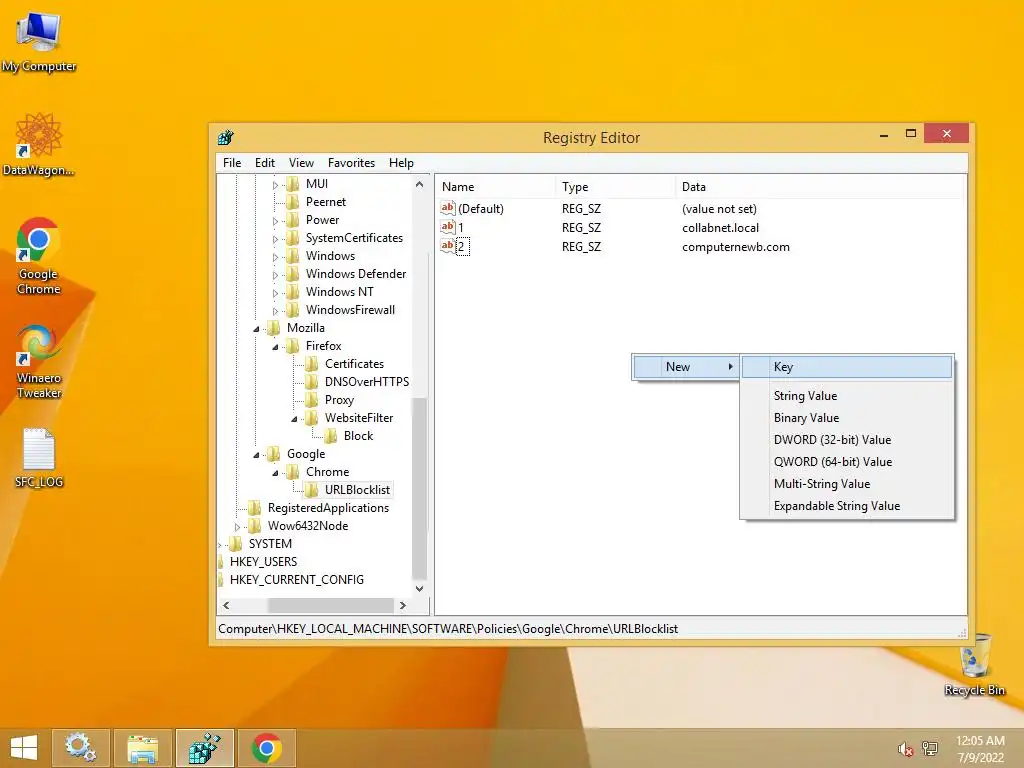The width and height of the screenshot is (1024, 768).
Task: Open File Explorer from the taskbar
Action: click(142, 748)
